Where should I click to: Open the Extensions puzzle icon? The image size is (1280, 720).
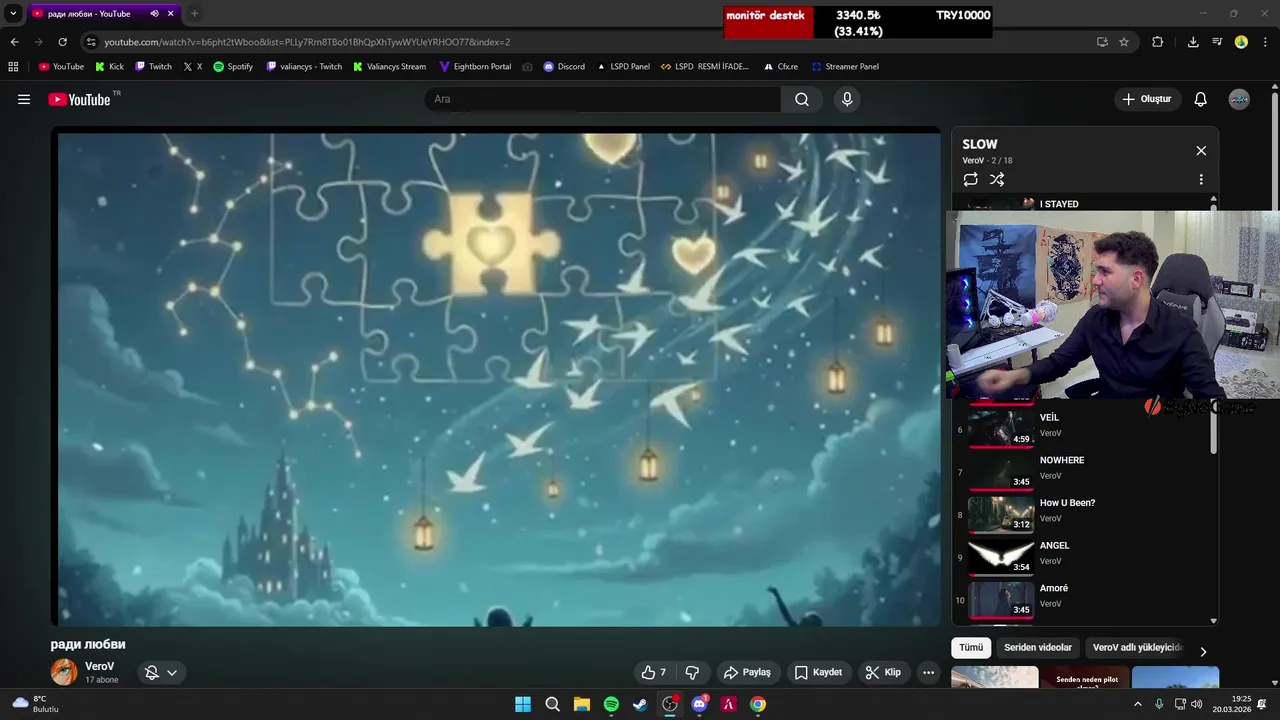point(1158,42)
